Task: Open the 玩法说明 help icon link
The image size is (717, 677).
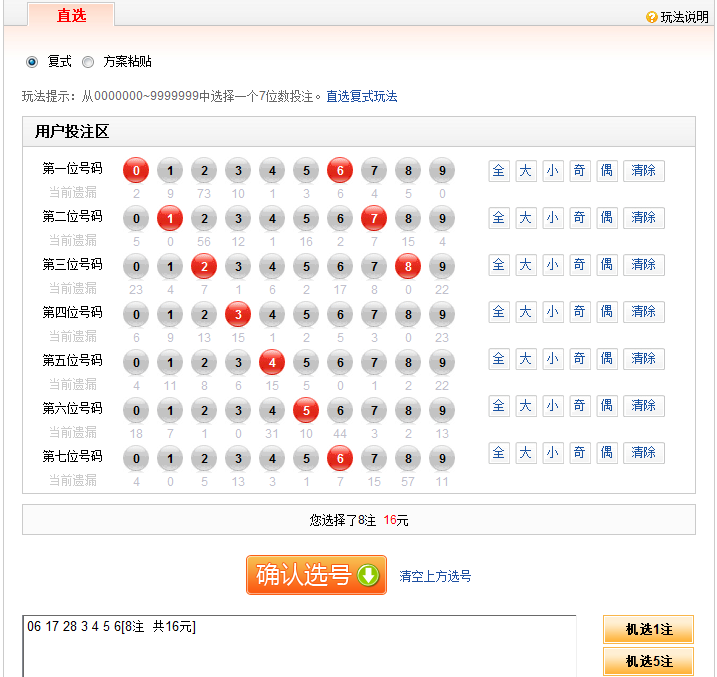Action: [677, 17]
